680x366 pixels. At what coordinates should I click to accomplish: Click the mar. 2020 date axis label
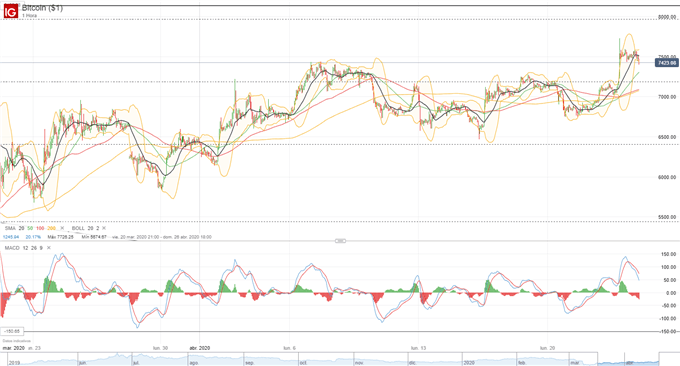click(x=13, y=348)
